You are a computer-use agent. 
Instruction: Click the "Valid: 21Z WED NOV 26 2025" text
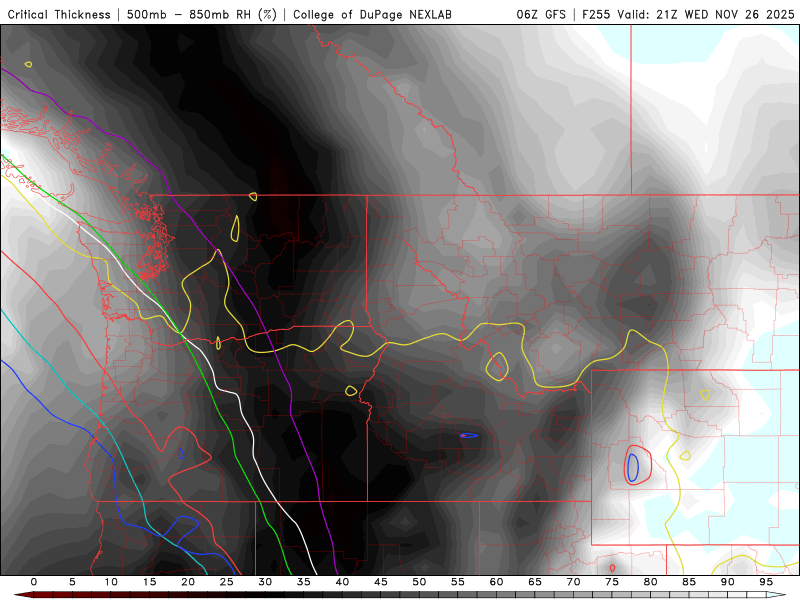coord(706,15)
